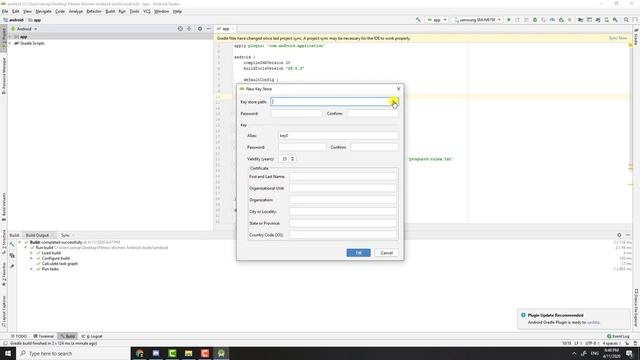Close the Build Output tab
The image size is (640, 360).
click(53, 236)
